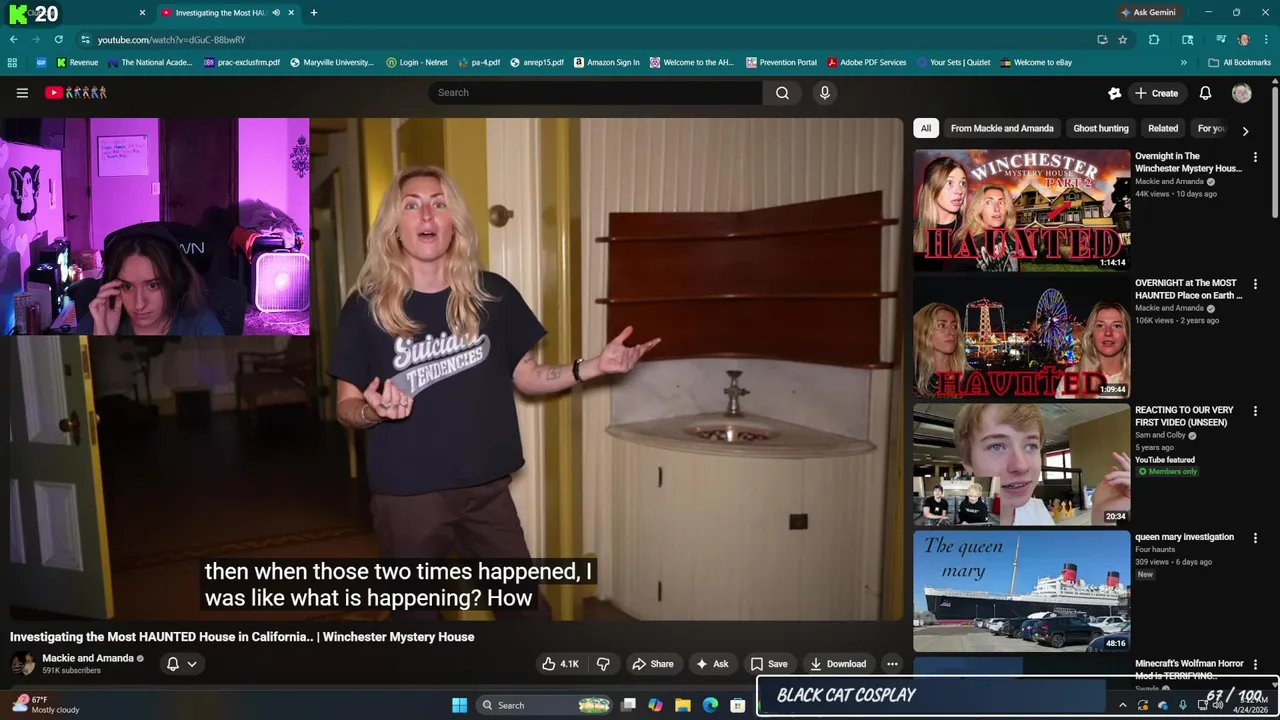Search with your voice microphone icon
The width and height of the screenshot is (1280, 720).
(824, 93)
